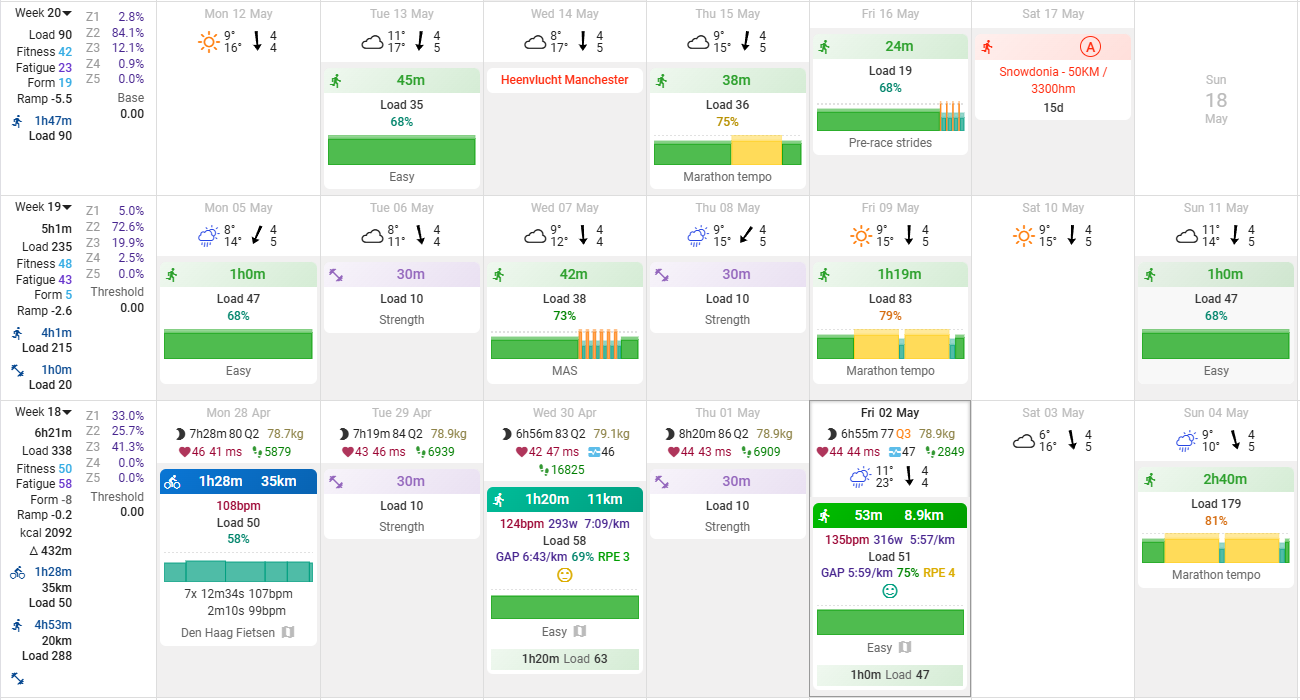Click the yellow smiley on Wed 30 Apr run

pyautogui.click(x=564, y=575)
